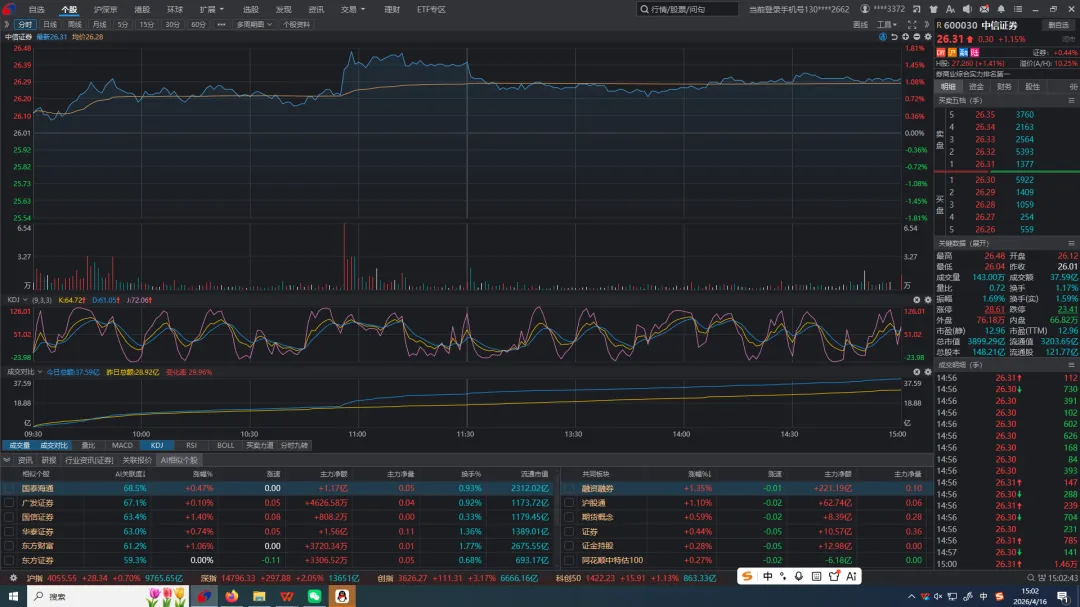Open File Explorer from the taskbar
Screen dimensions: 1080x607
point(259,596)
